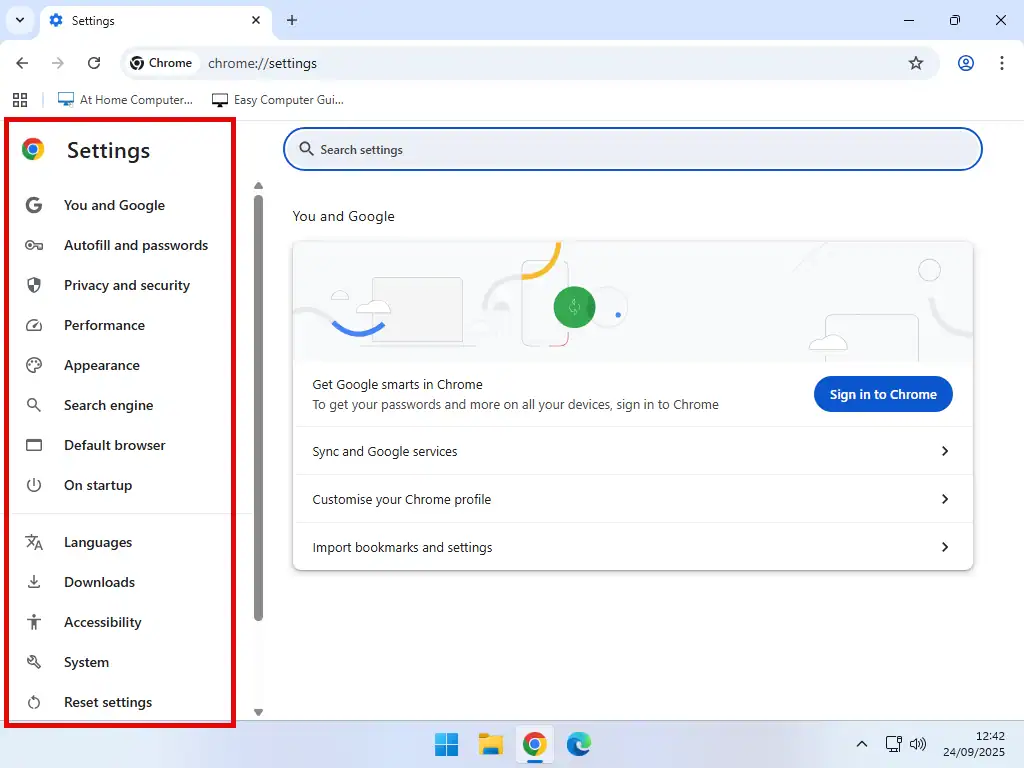The image size is (1024, 768).
Task: Go to Appearance settings section
Action: [101, 365]
